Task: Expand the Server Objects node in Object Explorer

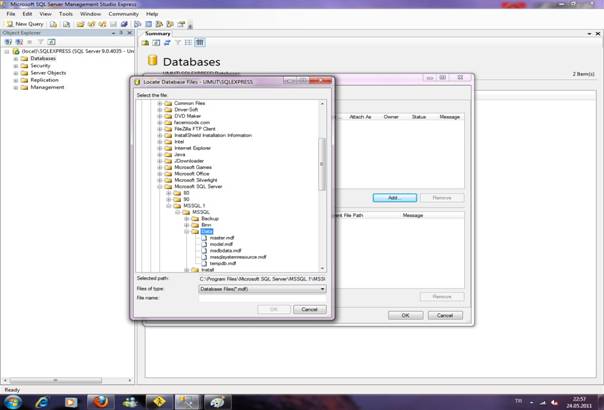Action: tap(16, 73)
